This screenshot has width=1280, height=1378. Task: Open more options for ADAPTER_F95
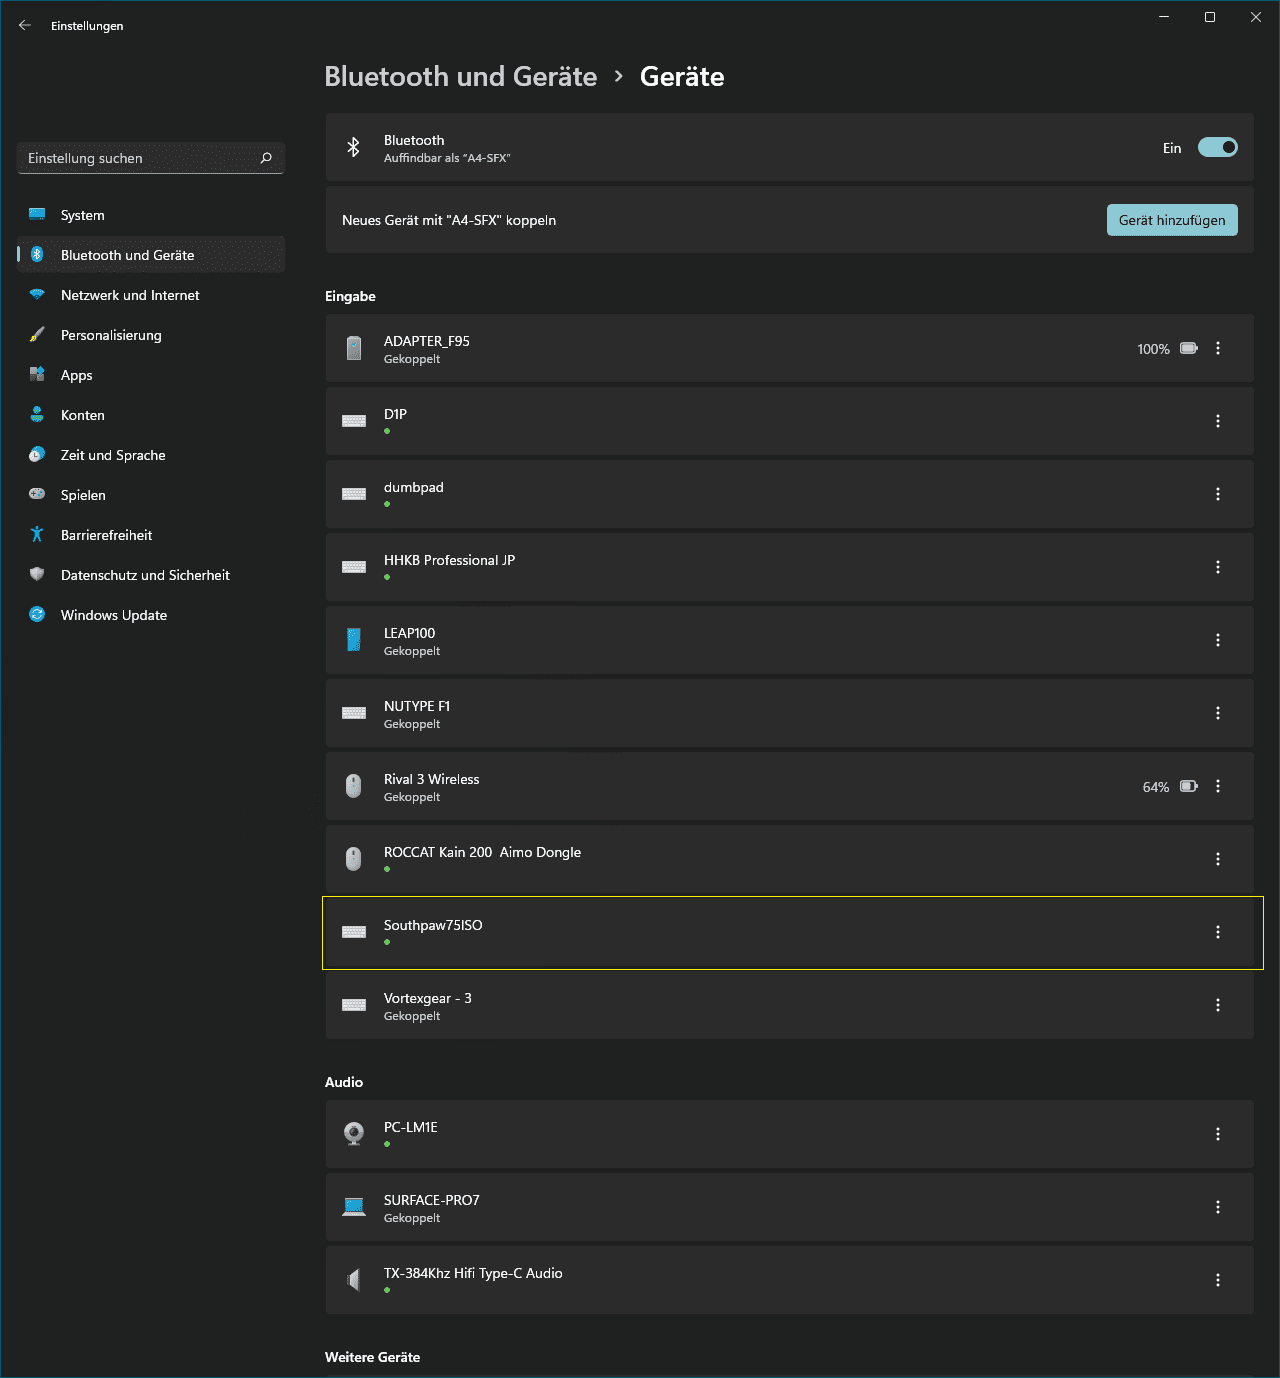(x=1218, y=348)
